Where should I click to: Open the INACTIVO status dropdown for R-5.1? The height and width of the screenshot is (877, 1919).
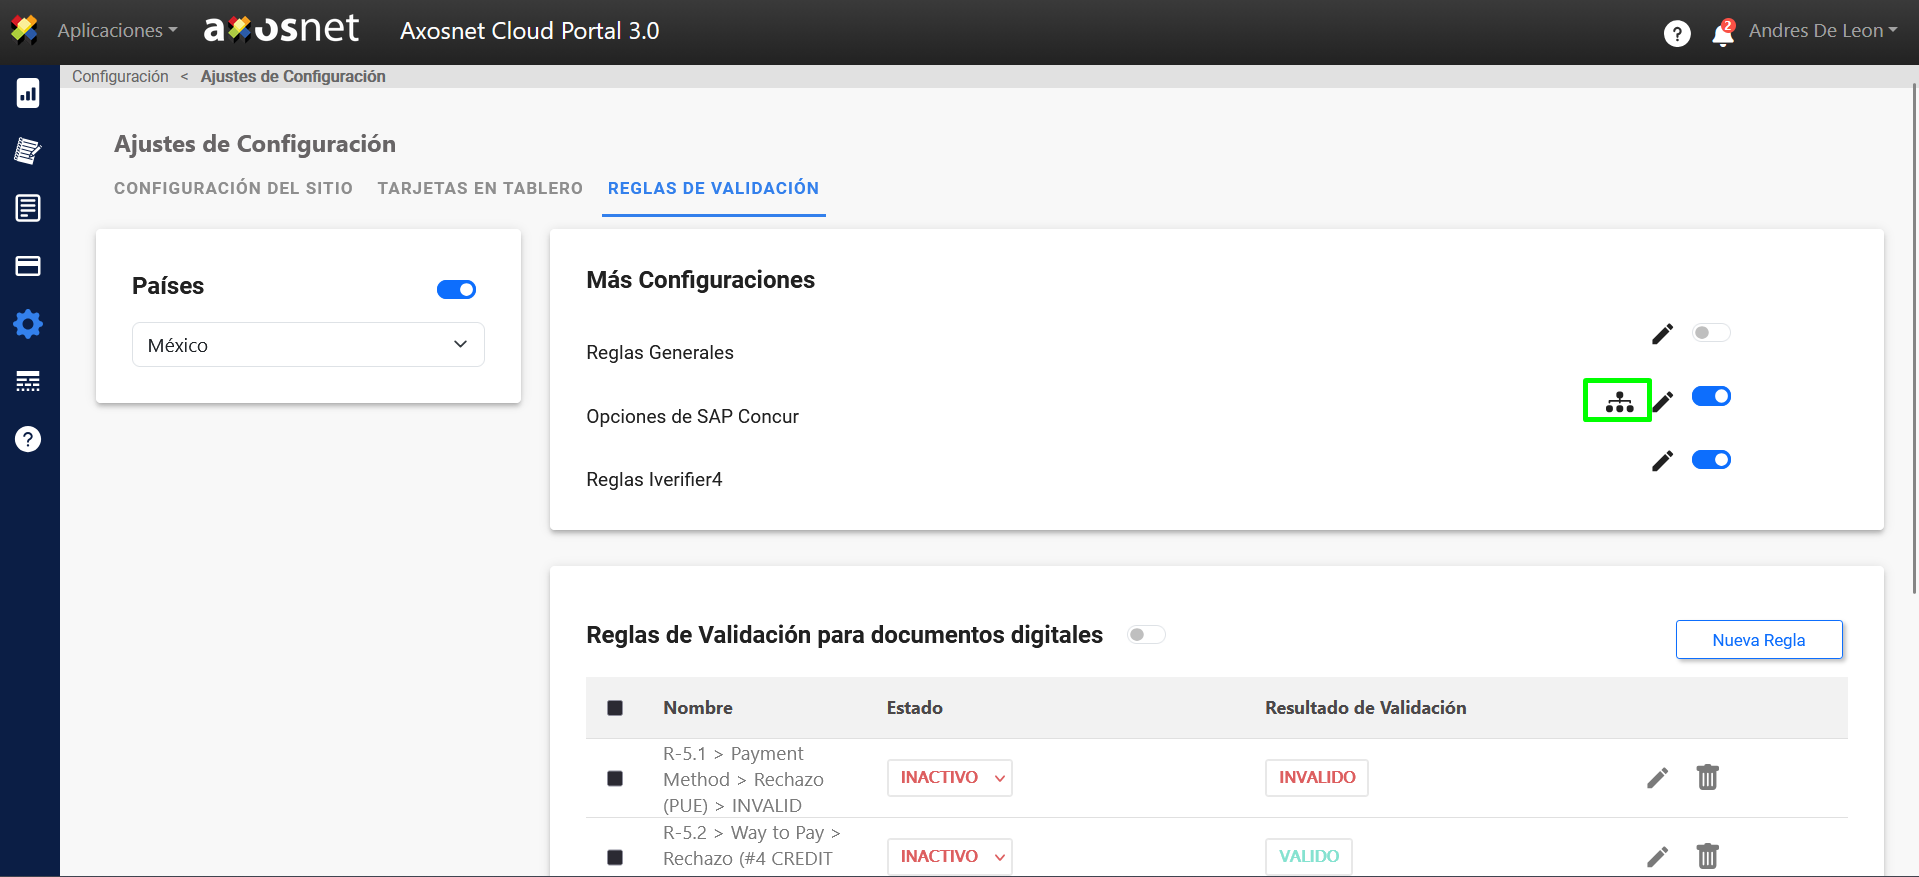click(x=949, y=777)
